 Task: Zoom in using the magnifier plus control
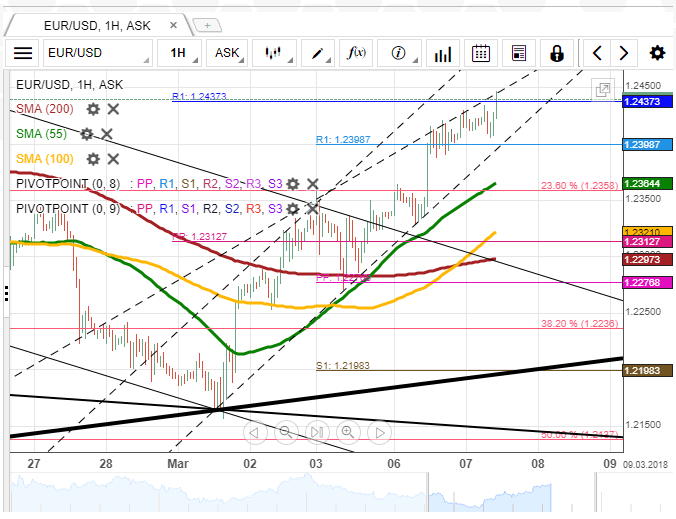click(x=348, y=432)
